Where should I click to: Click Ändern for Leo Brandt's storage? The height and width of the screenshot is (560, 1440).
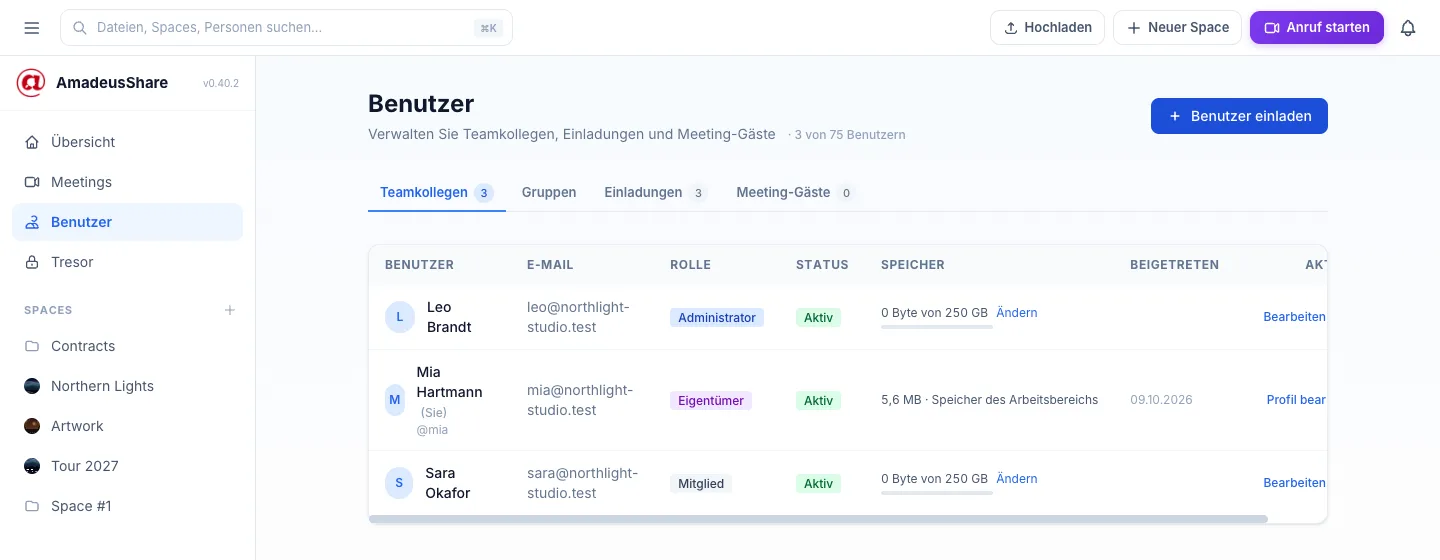[x=1017, y=313]
